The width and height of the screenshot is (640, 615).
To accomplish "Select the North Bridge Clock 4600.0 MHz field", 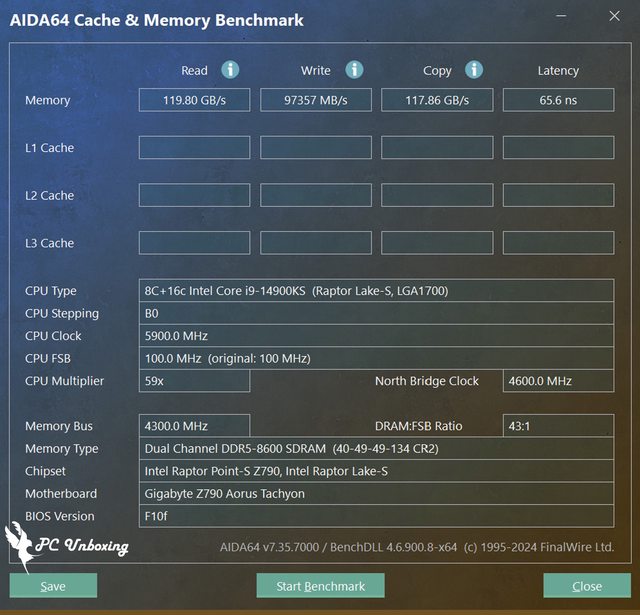I will point(557,381).
